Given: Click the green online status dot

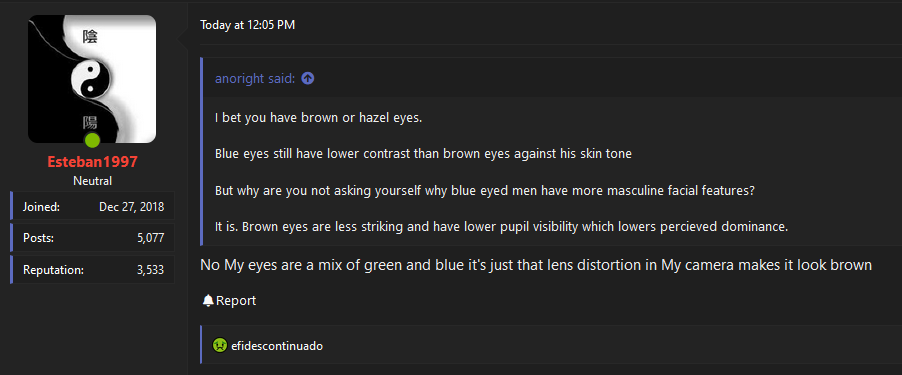Looking at the screenshot, I should [92, 140].
